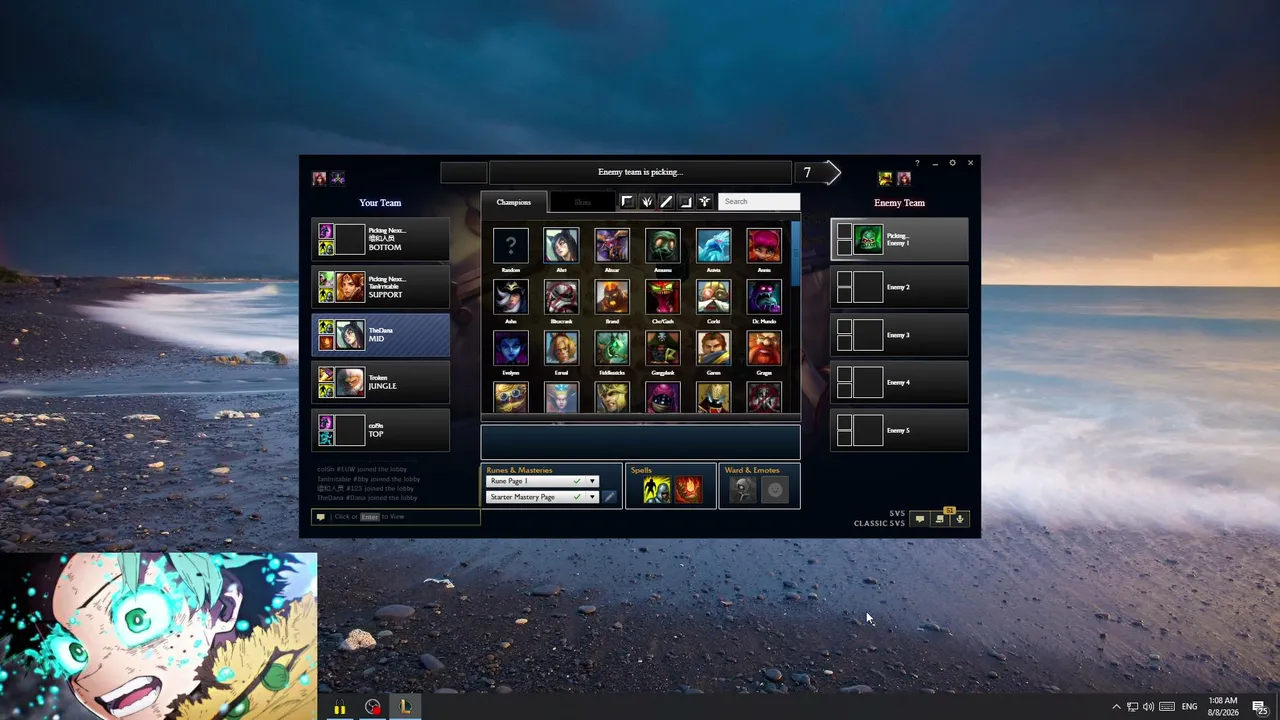Filter champions by jungle role
The width and height of the screenshot is (1280, 720).
[647, 202]
